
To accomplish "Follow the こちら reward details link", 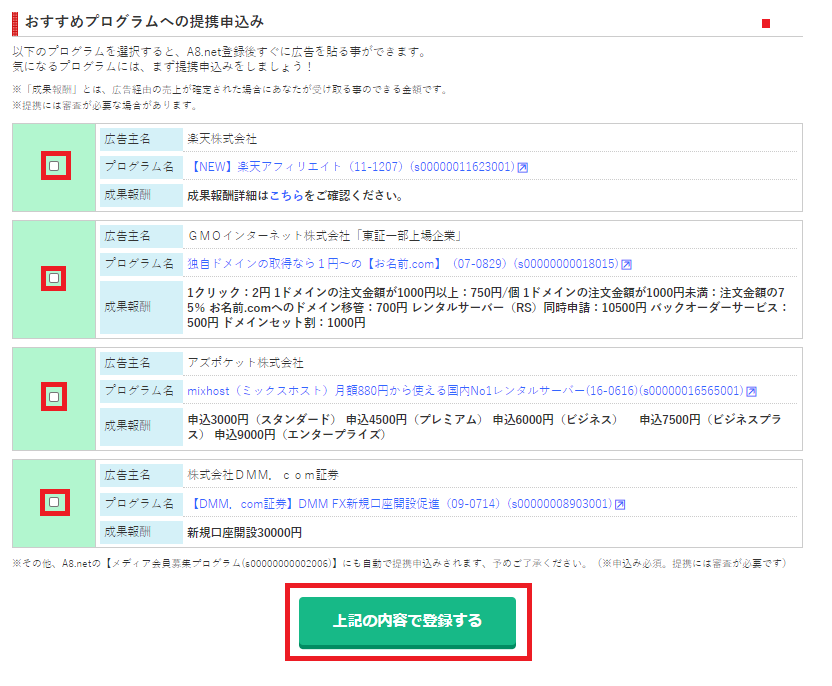I will coord(287,196).
